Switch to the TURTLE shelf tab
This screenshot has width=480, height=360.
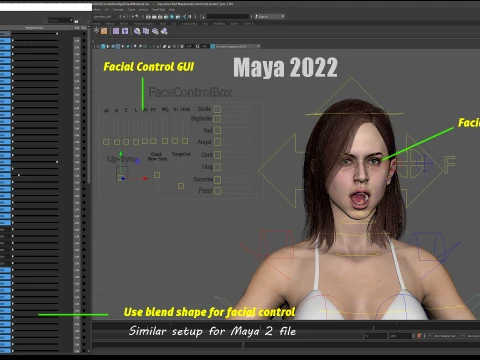(x=248, y=24)
